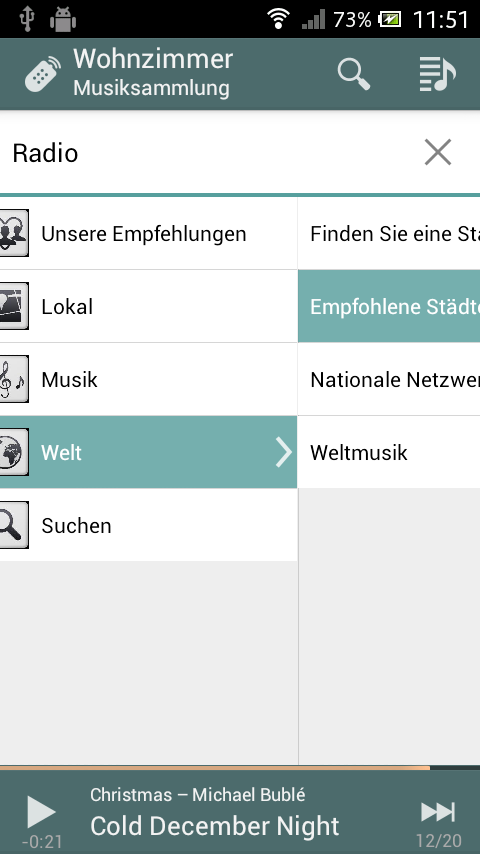Open the Weltmusik entry
480x854 pixels.
tap(389, 452)
